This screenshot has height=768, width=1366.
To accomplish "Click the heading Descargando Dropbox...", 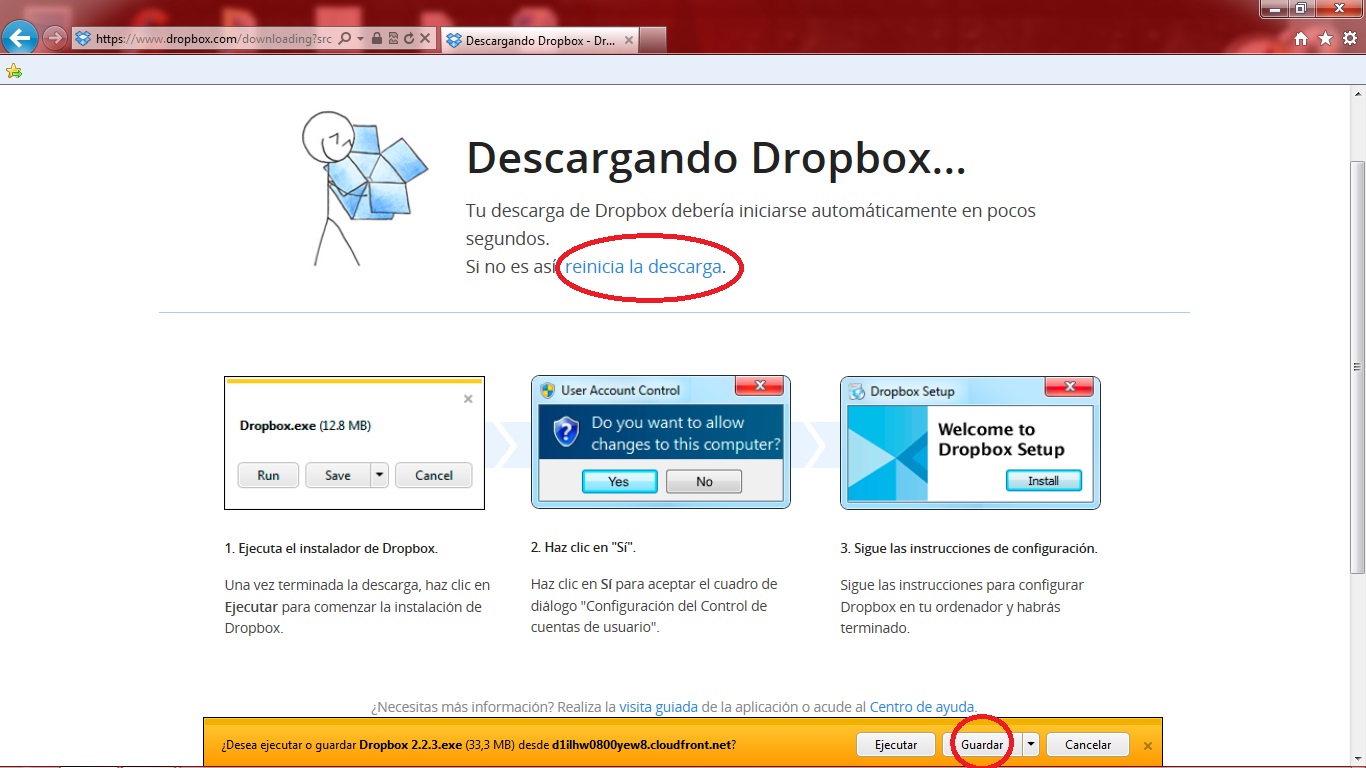I will (716, 157).
